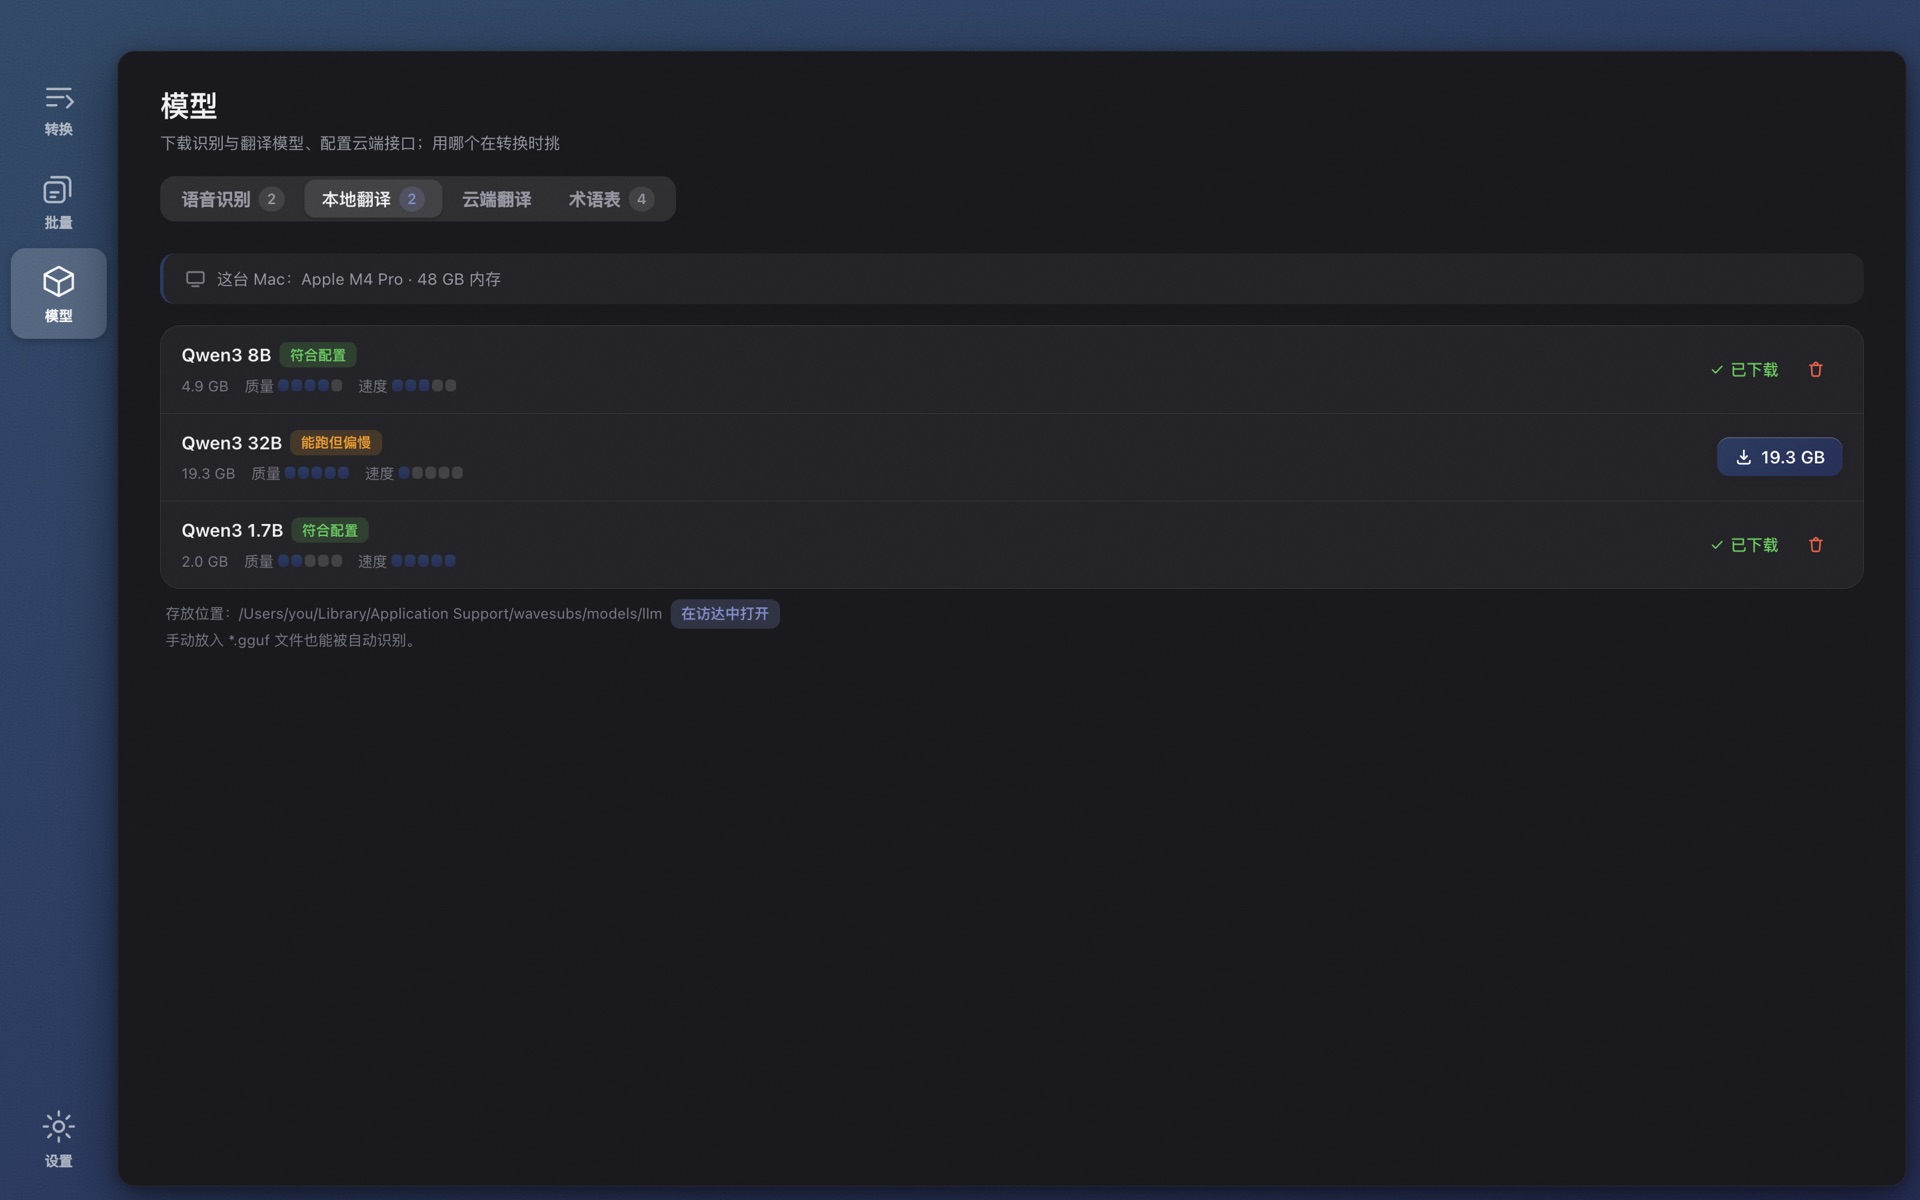Open the 云端翻译 tab

tap(496, 199)
